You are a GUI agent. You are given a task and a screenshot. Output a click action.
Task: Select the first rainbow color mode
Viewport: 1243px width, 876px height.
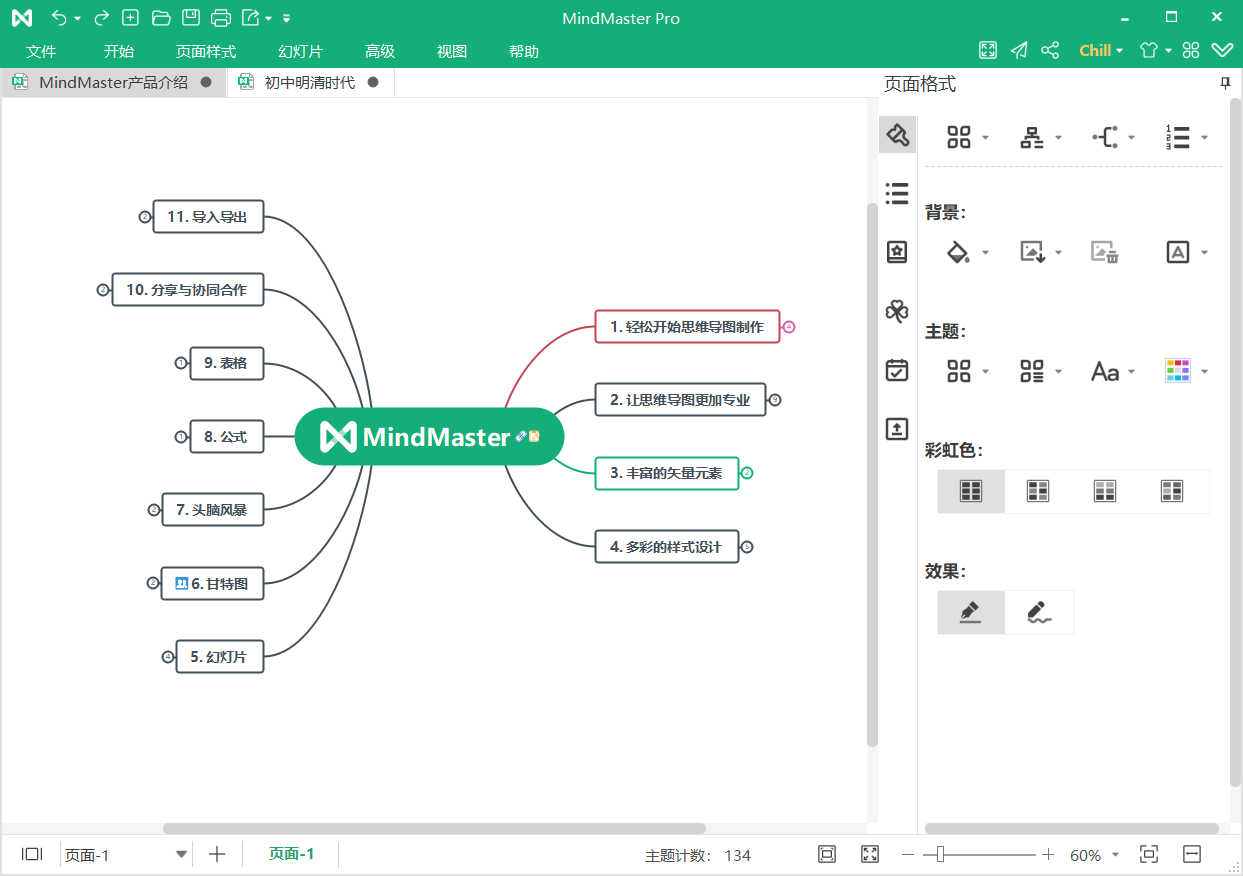[x=971, y=491]
